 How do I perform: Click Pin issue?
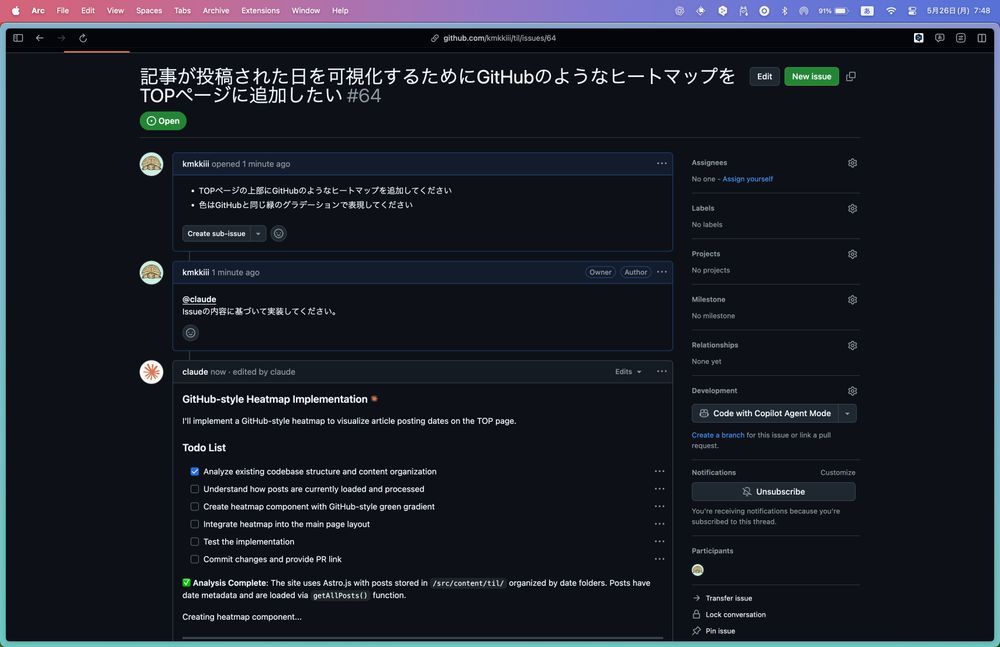point(714,631)
